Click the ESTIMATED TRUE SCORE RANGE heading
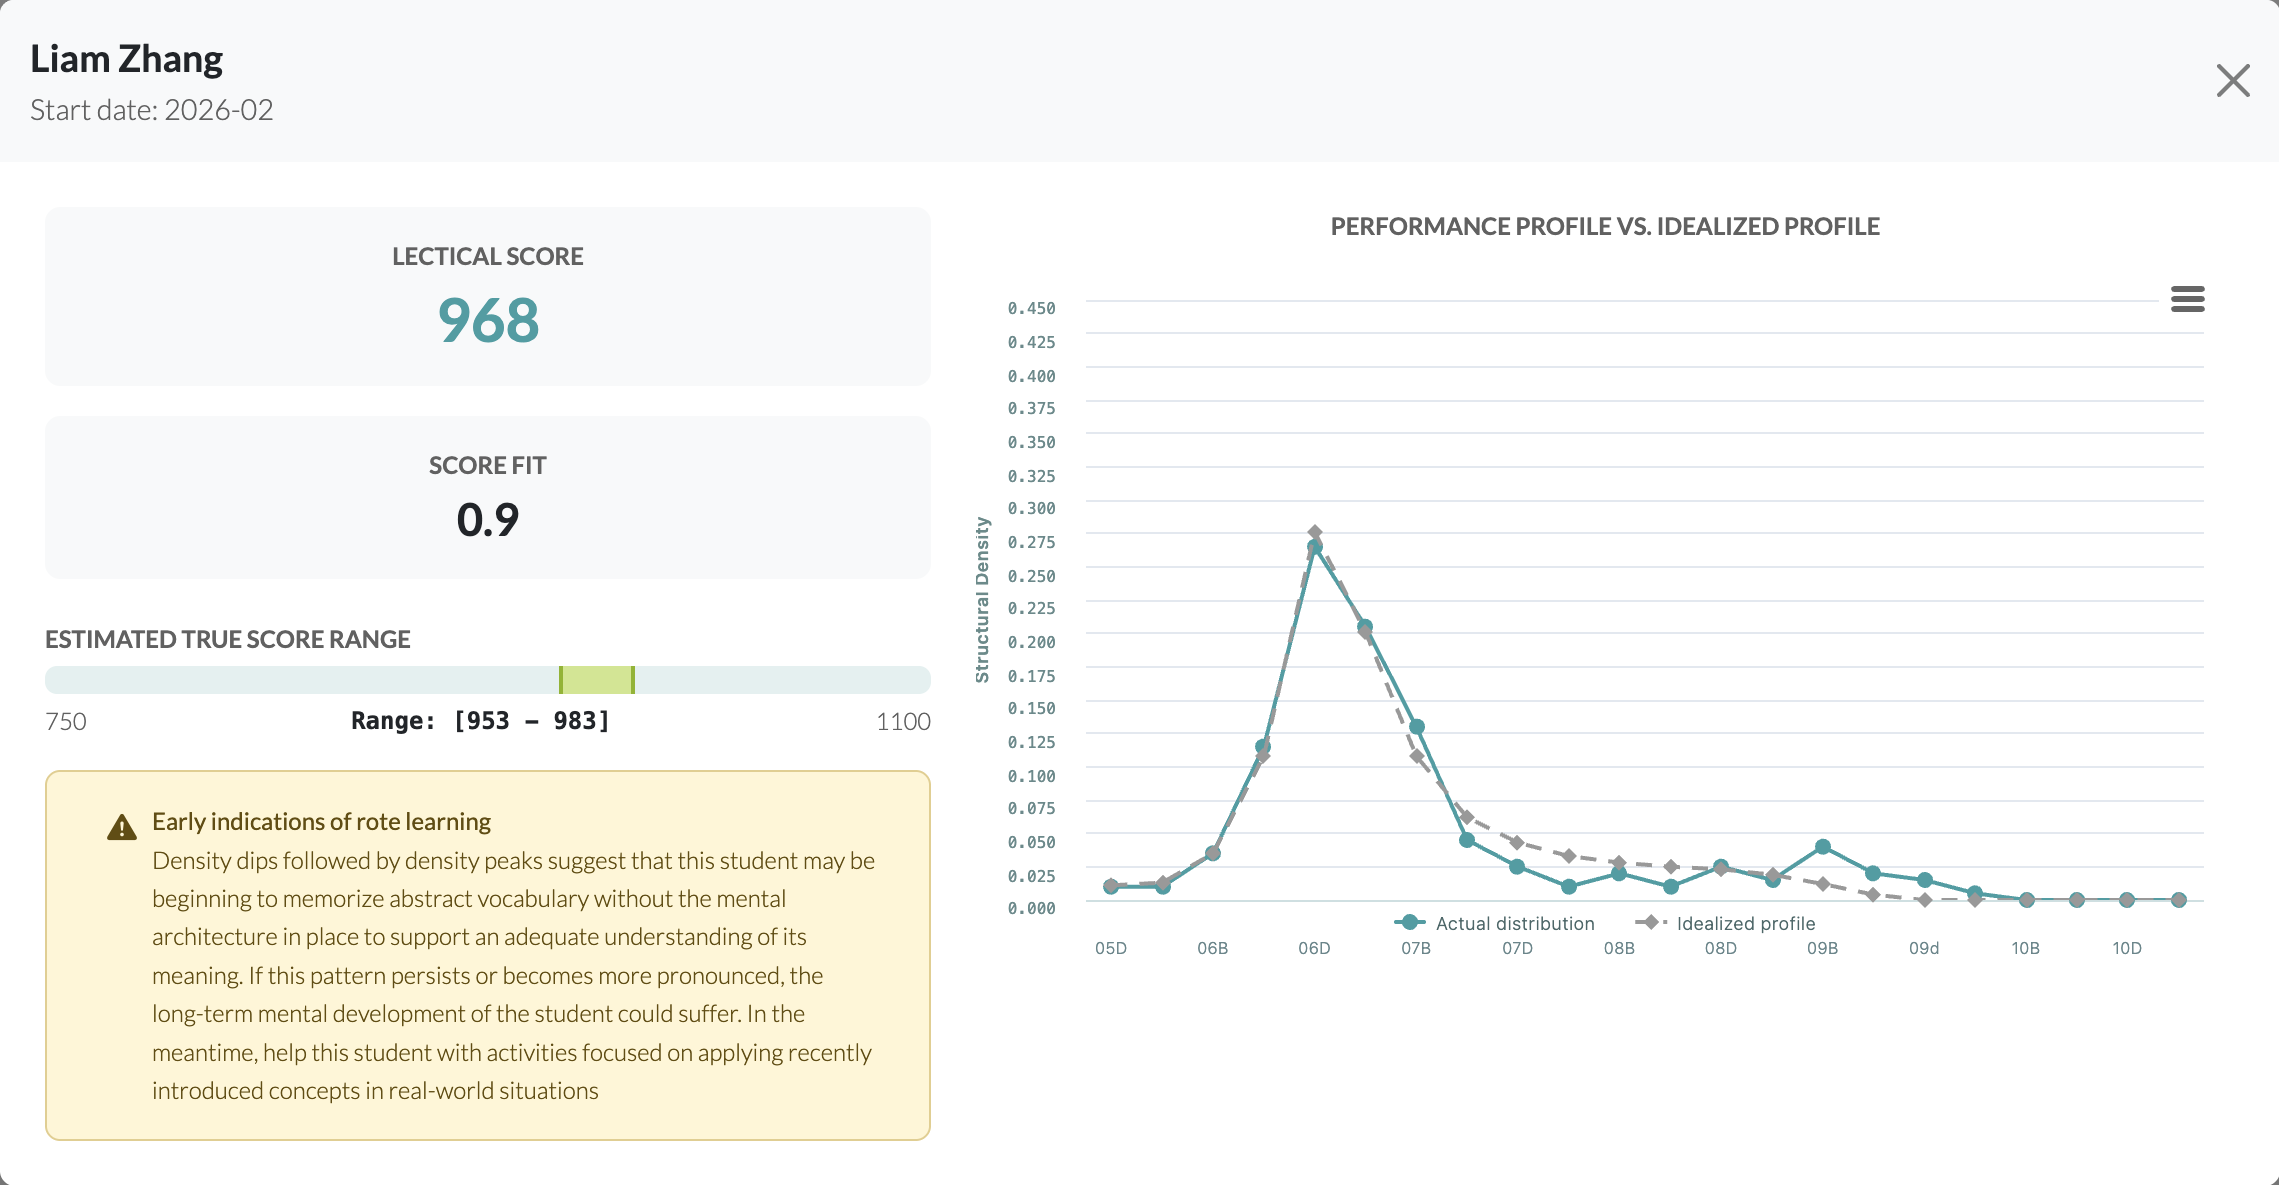 228,640
